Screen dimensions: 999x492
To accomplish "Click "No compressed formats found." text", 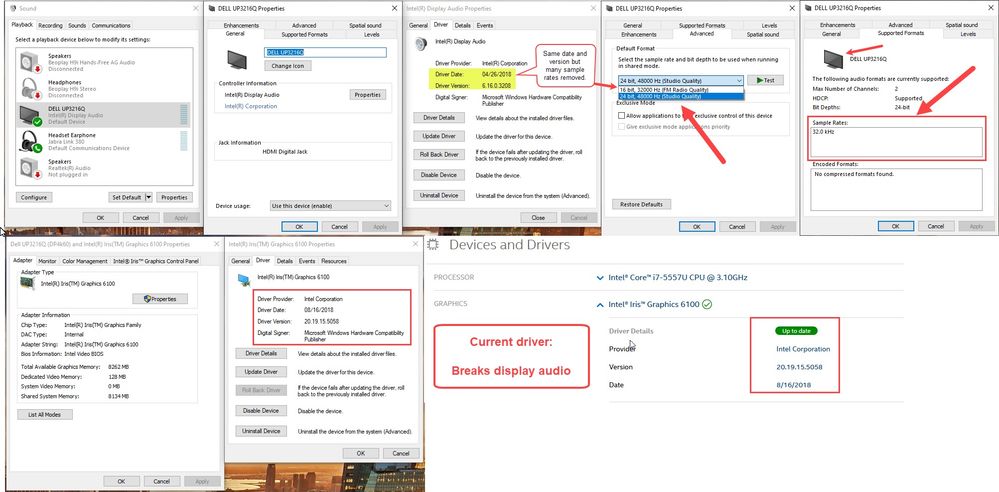I will pos(854,174).
